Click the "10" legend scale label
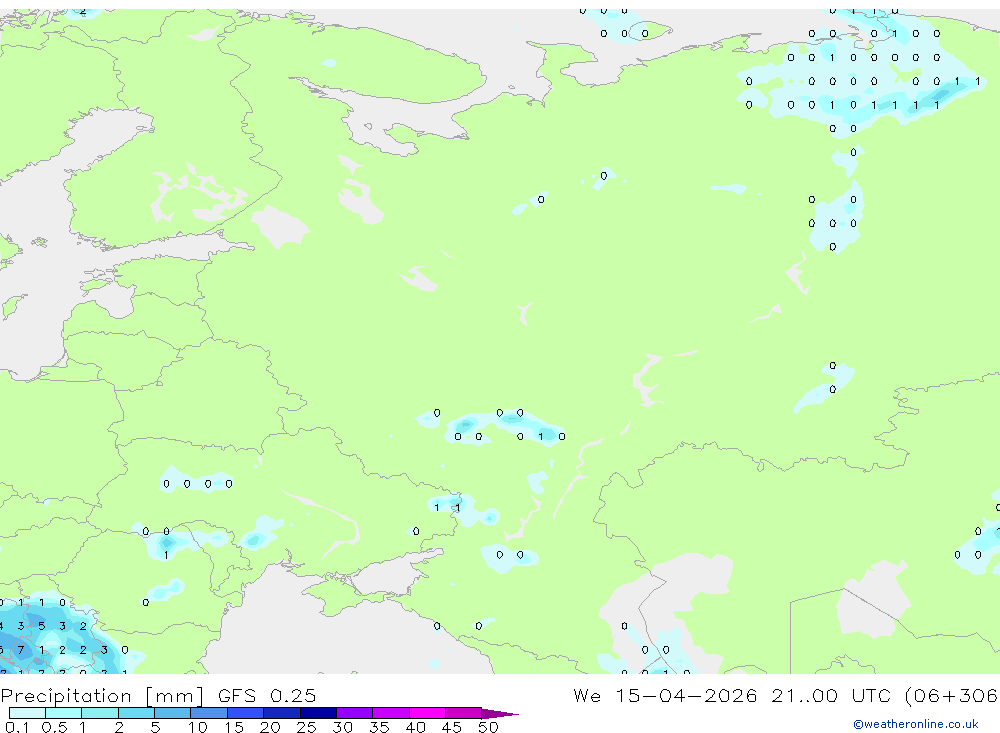 click(198, 727)
